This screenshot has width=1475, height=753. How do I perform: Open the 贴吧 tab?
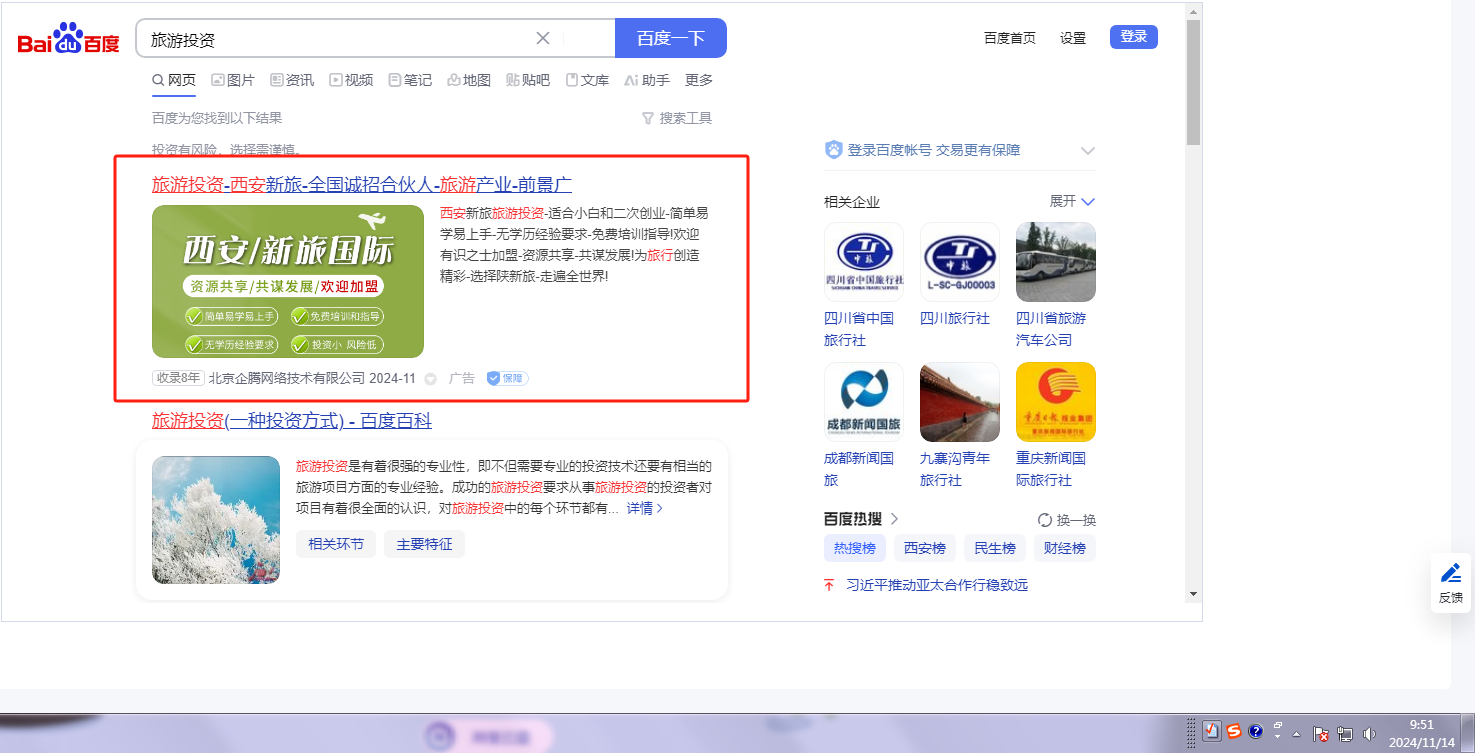click(528, 80)
